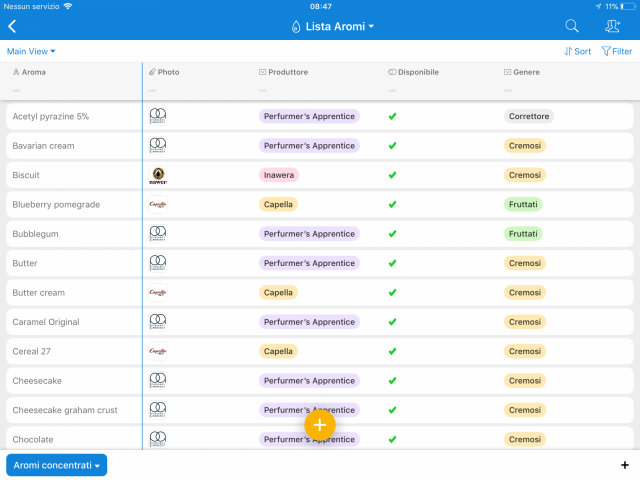Viewport: 640px width, 480px height.
Task: Change Fruttati genre for Bubblegum
Action: [523, 234]
